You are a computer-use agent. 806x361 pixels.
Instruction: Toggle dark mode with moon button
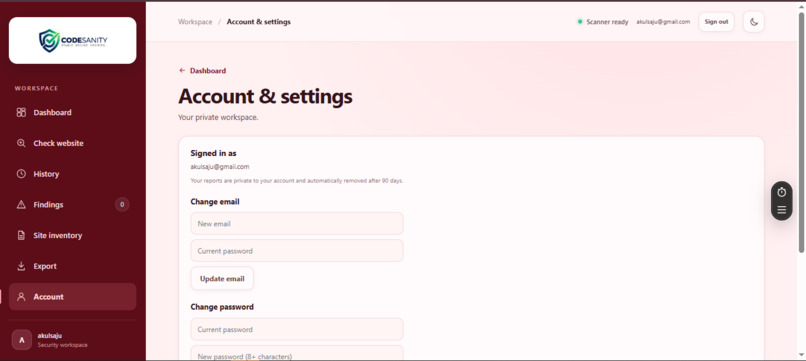(754, 22)
